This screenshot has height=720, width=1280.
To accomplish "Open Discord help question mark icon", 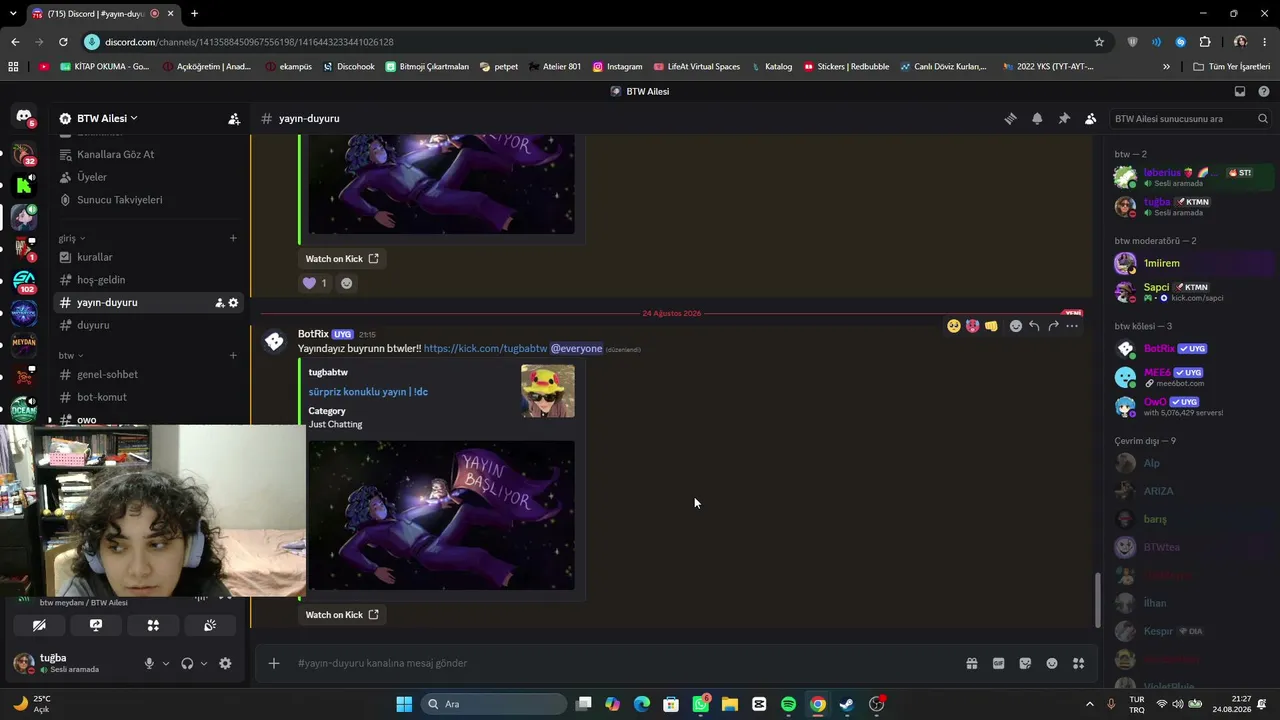I will 1264,91.
